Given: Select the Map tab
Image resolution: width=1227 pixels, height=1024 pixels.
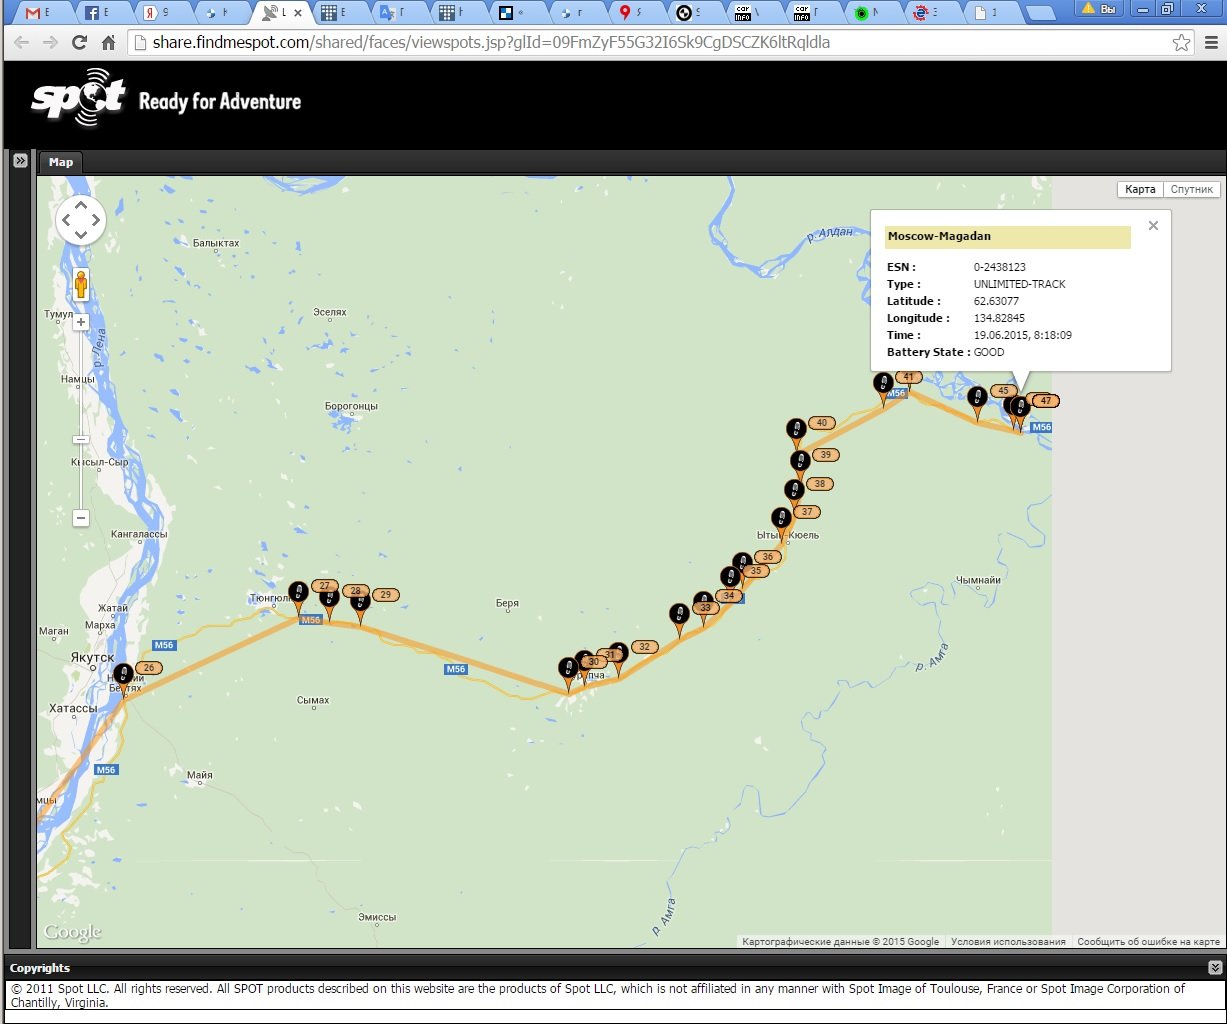Looking at the screenshot, I should (x=61, y=162).
